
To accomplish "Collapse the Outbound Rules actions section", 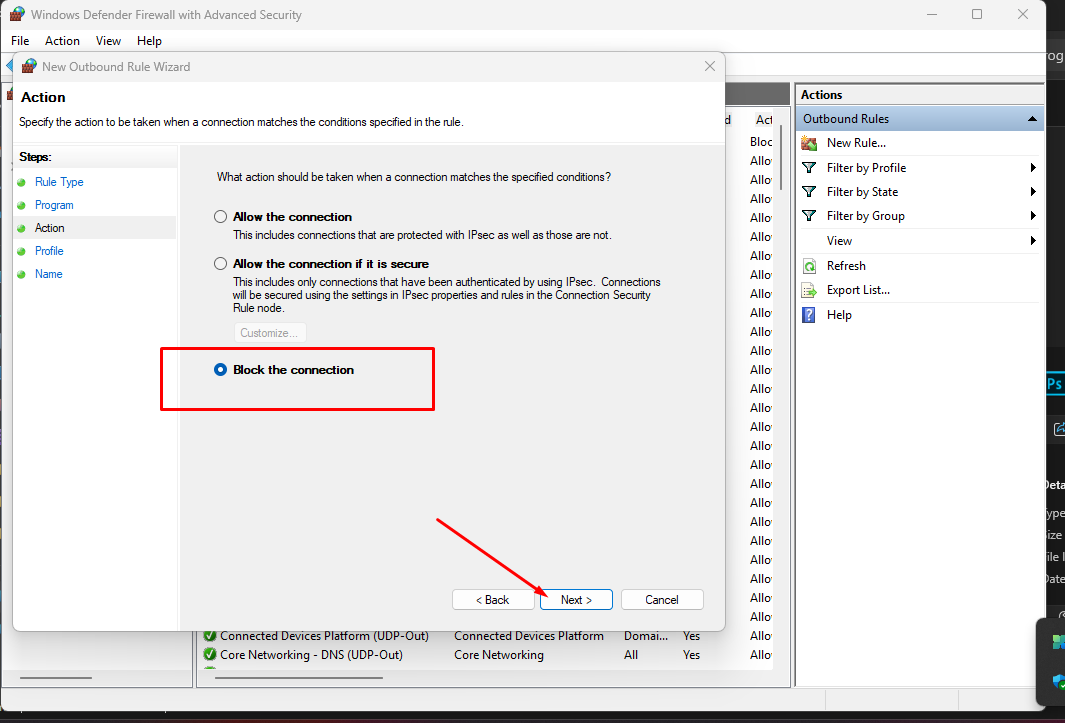I will point(1032,119).
